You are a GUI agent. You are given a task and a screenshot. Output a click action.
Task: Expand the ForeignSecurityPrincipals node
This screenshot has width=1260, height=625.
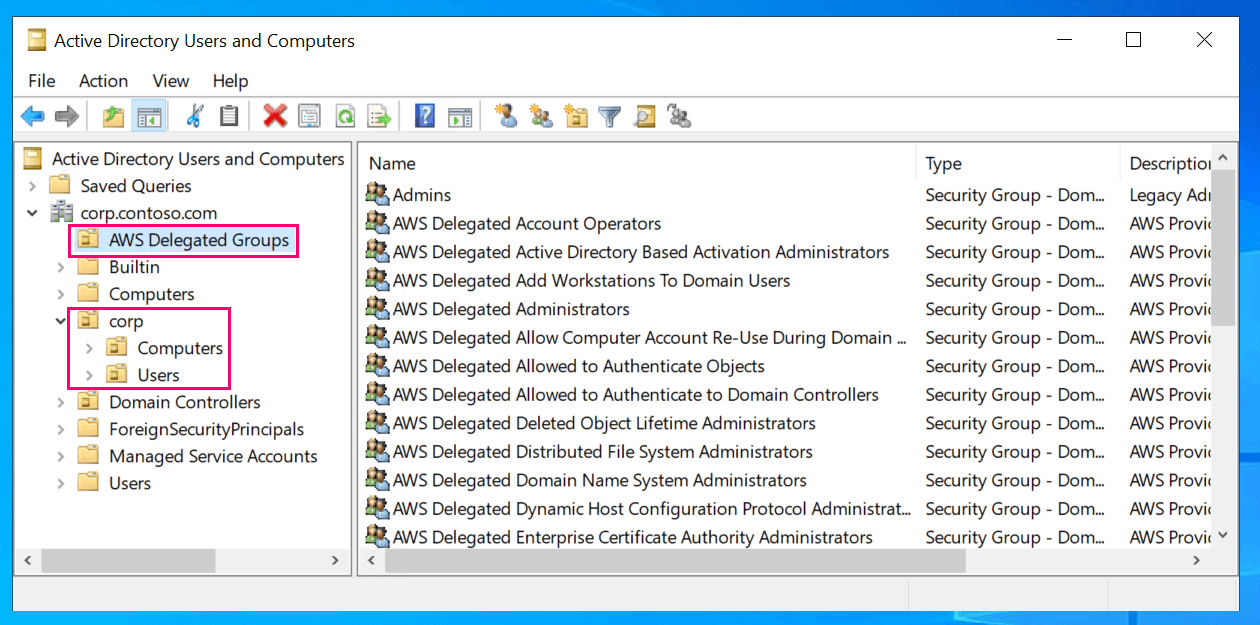(x=62, y=429)
